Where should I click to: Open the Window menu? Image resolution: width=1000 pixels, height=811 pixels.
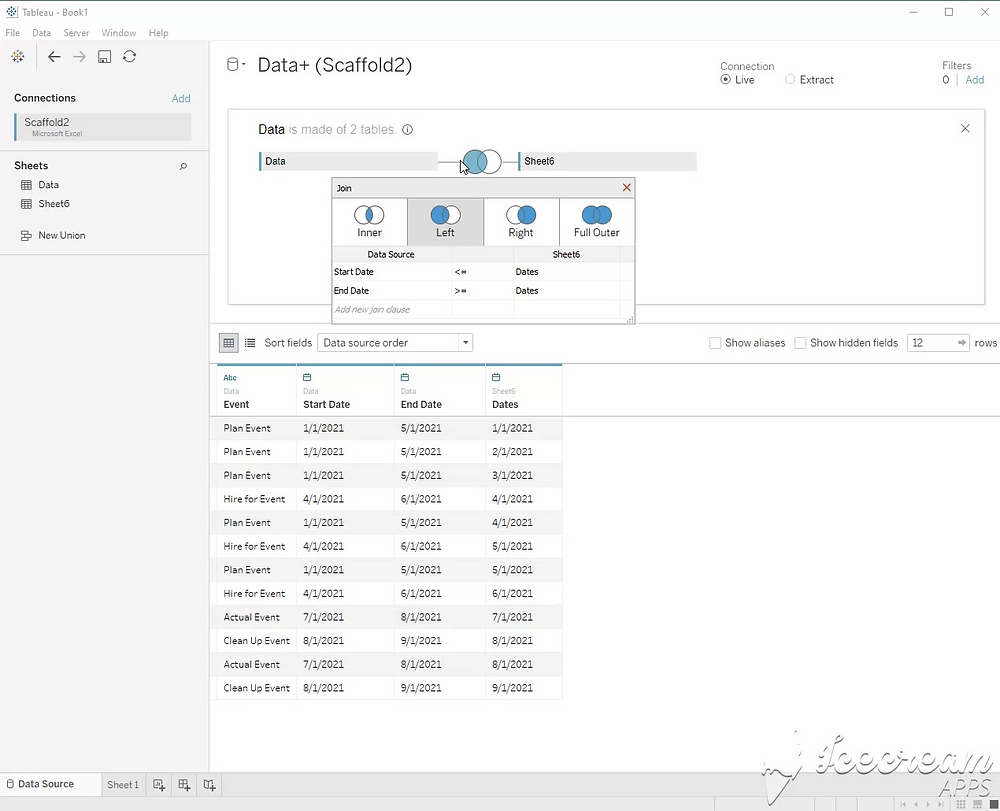click(x=119, y=33)
